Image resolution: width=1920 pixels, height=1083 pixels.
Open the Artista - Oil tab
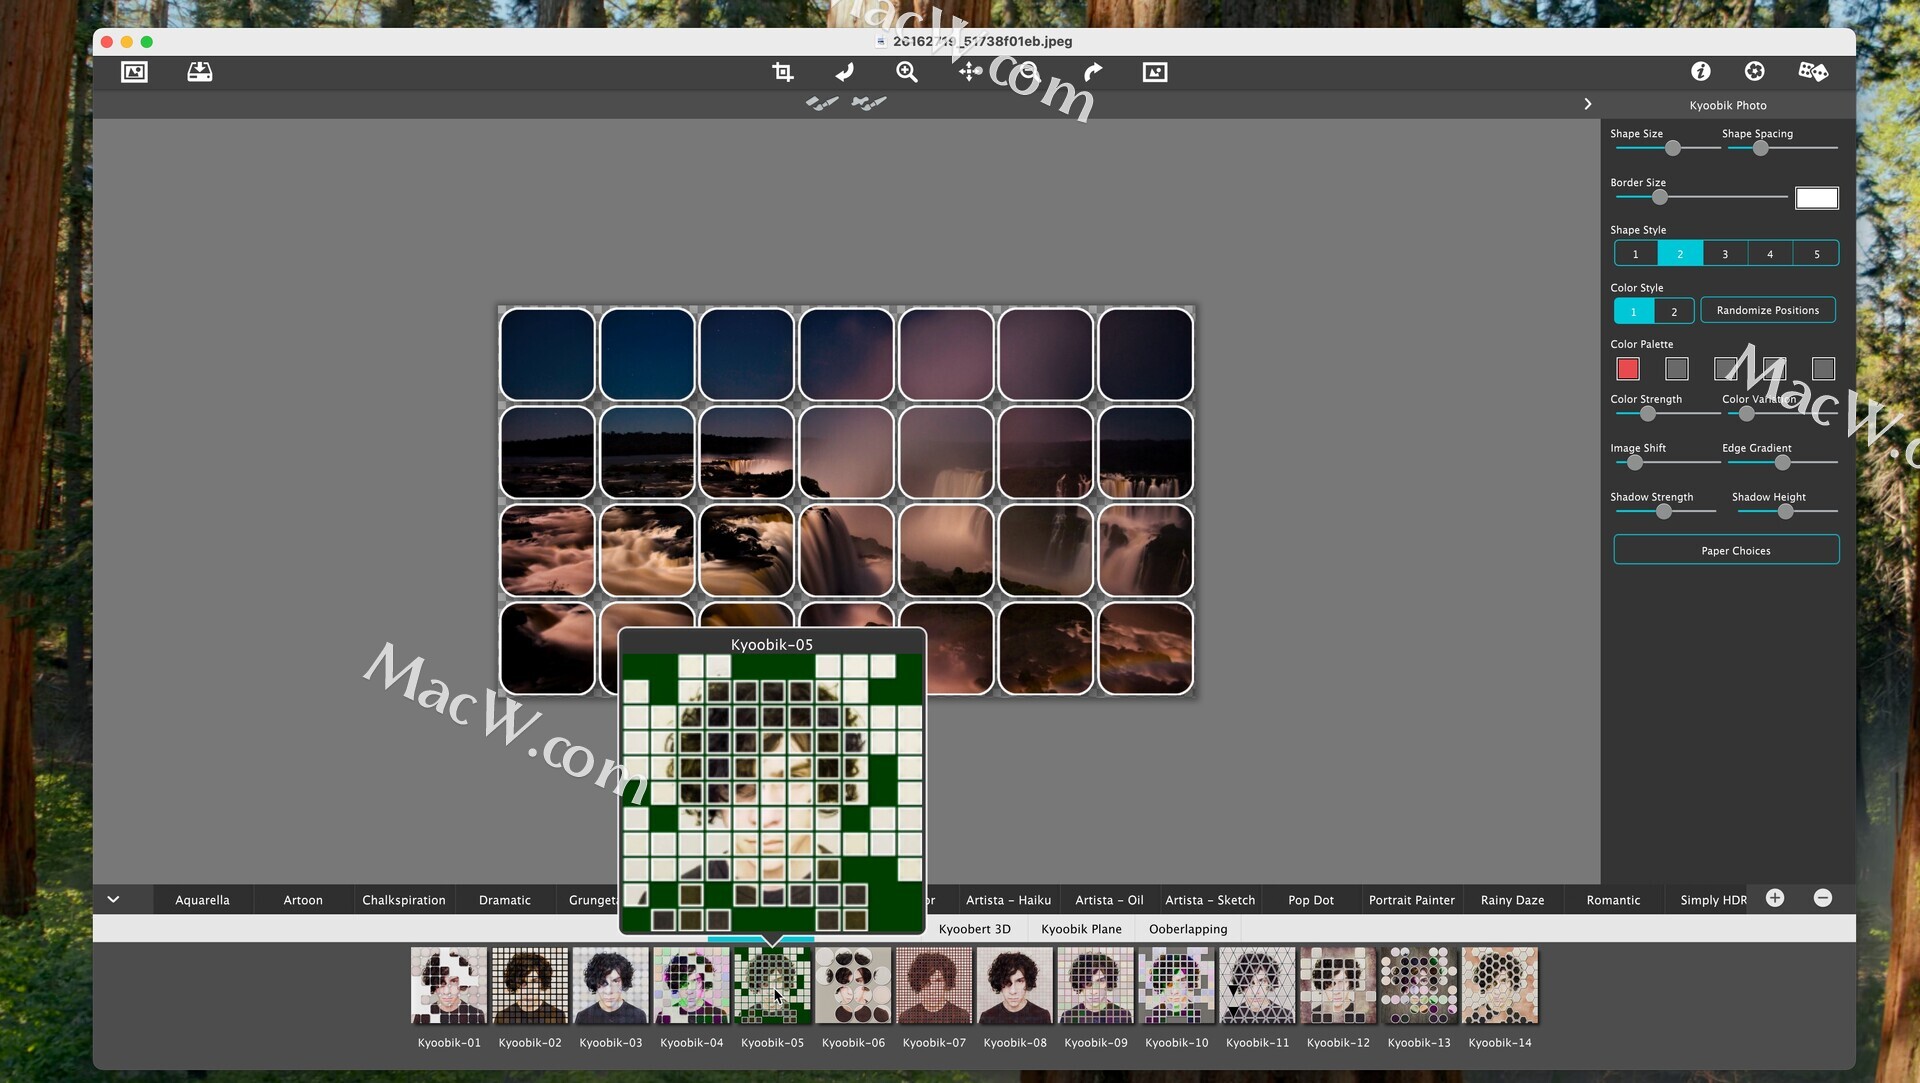[1109, 900]
